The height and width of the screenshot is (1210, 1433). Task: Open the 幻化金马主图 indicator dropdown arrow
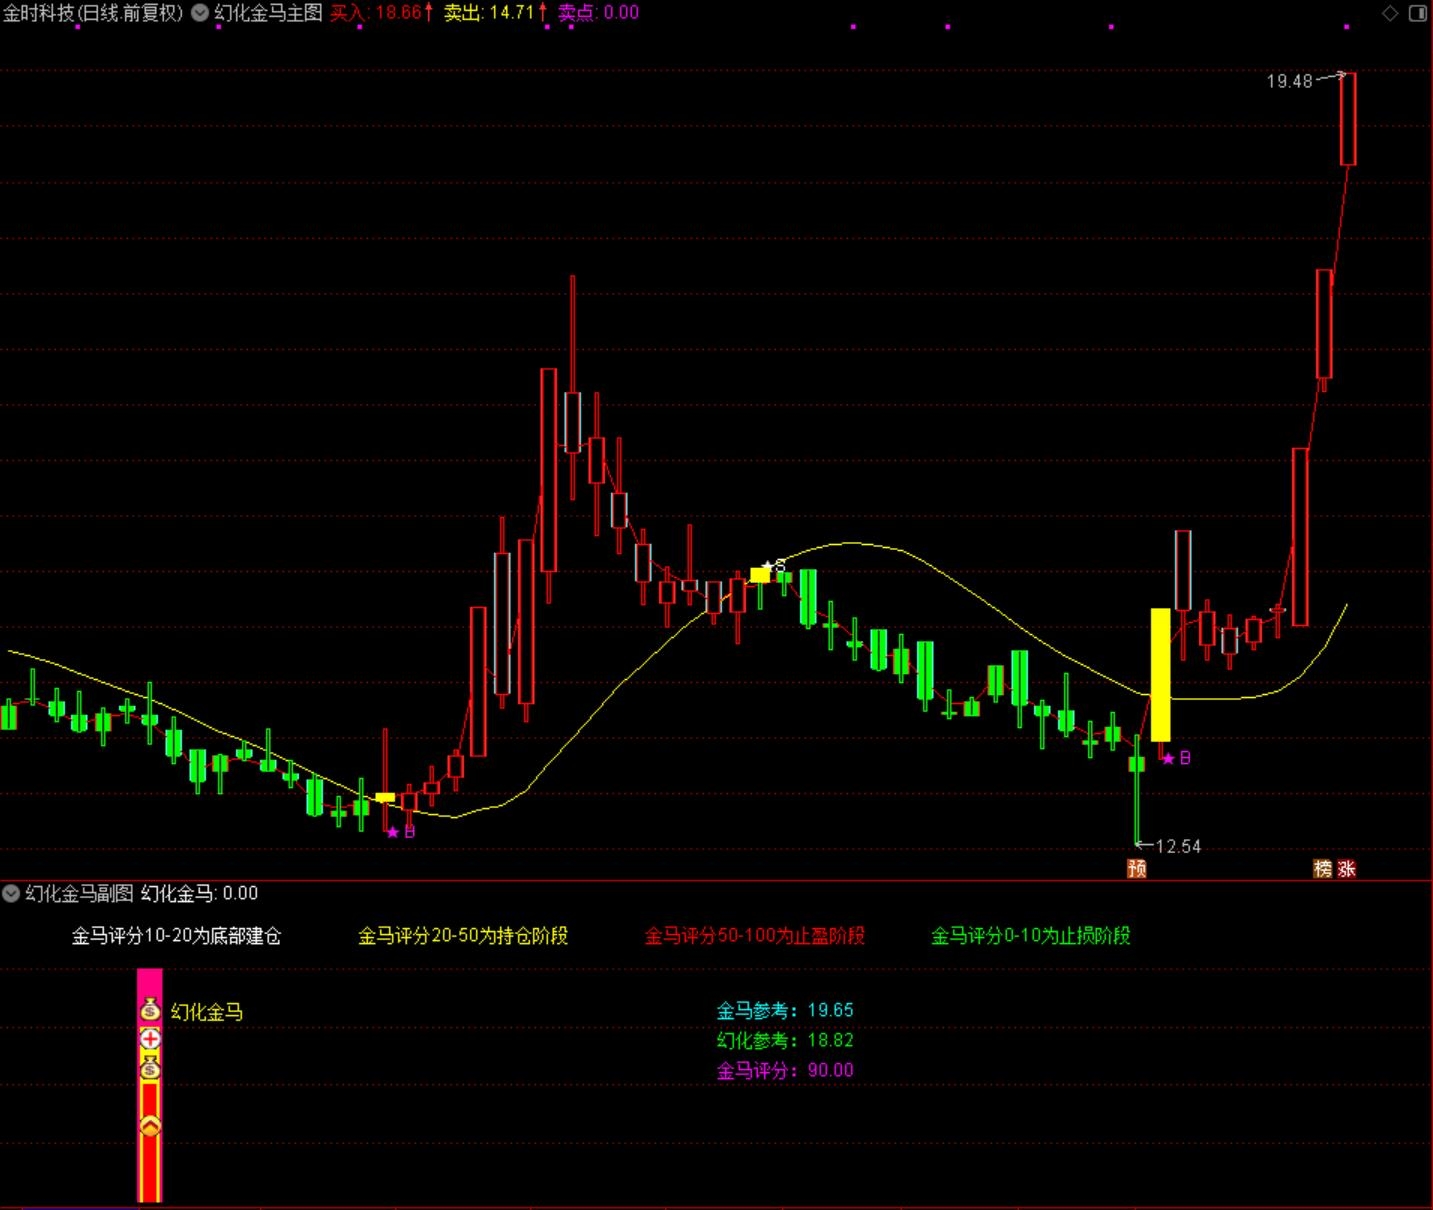tap(200, 13)
